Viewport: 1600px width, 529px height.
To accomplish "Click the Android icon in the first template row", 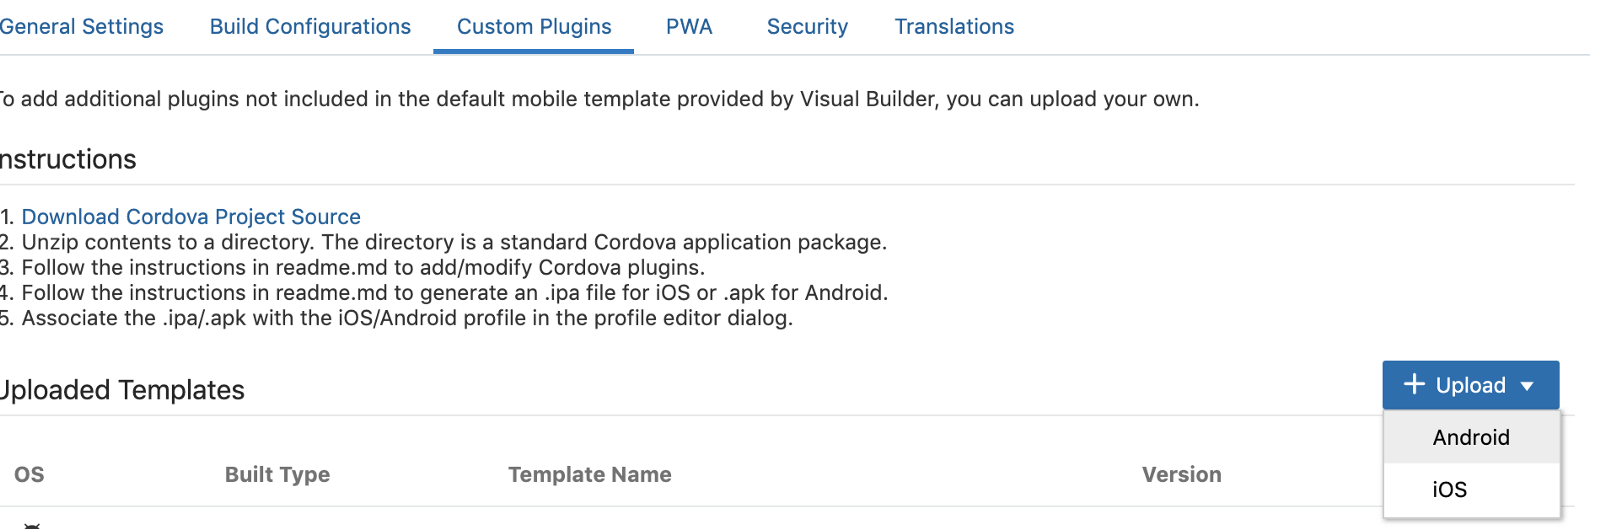I will coord(32,525).
